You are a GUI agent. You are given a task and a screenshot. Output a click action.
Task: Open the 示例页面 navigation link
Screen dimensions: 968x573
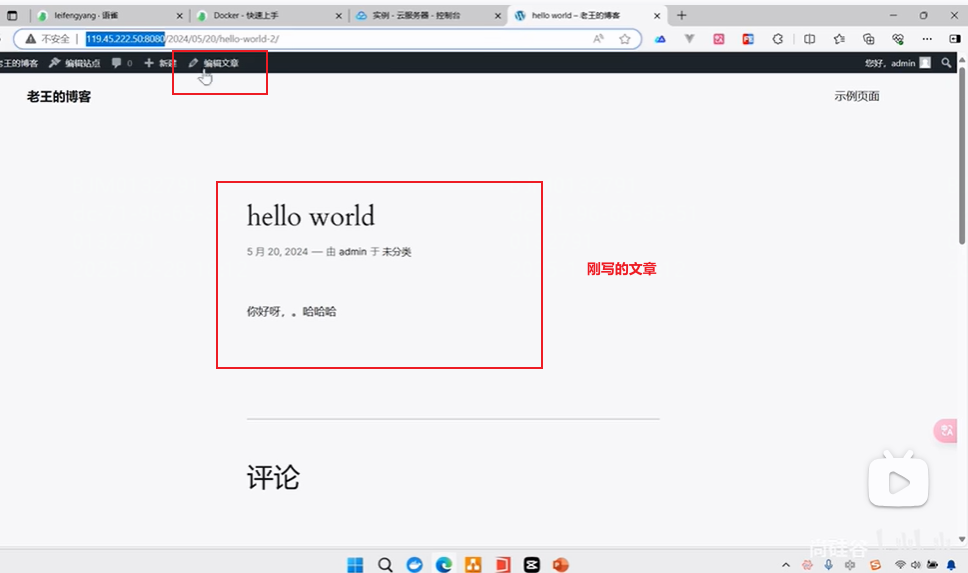[x=857, y=96]
